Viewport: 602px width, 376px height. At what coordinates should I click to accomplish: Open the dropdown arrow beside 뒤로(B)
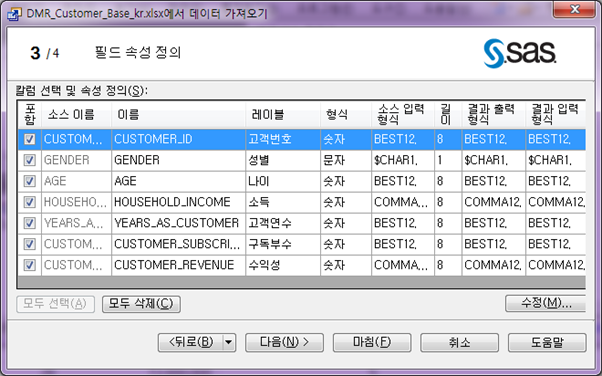click(229, 342)
